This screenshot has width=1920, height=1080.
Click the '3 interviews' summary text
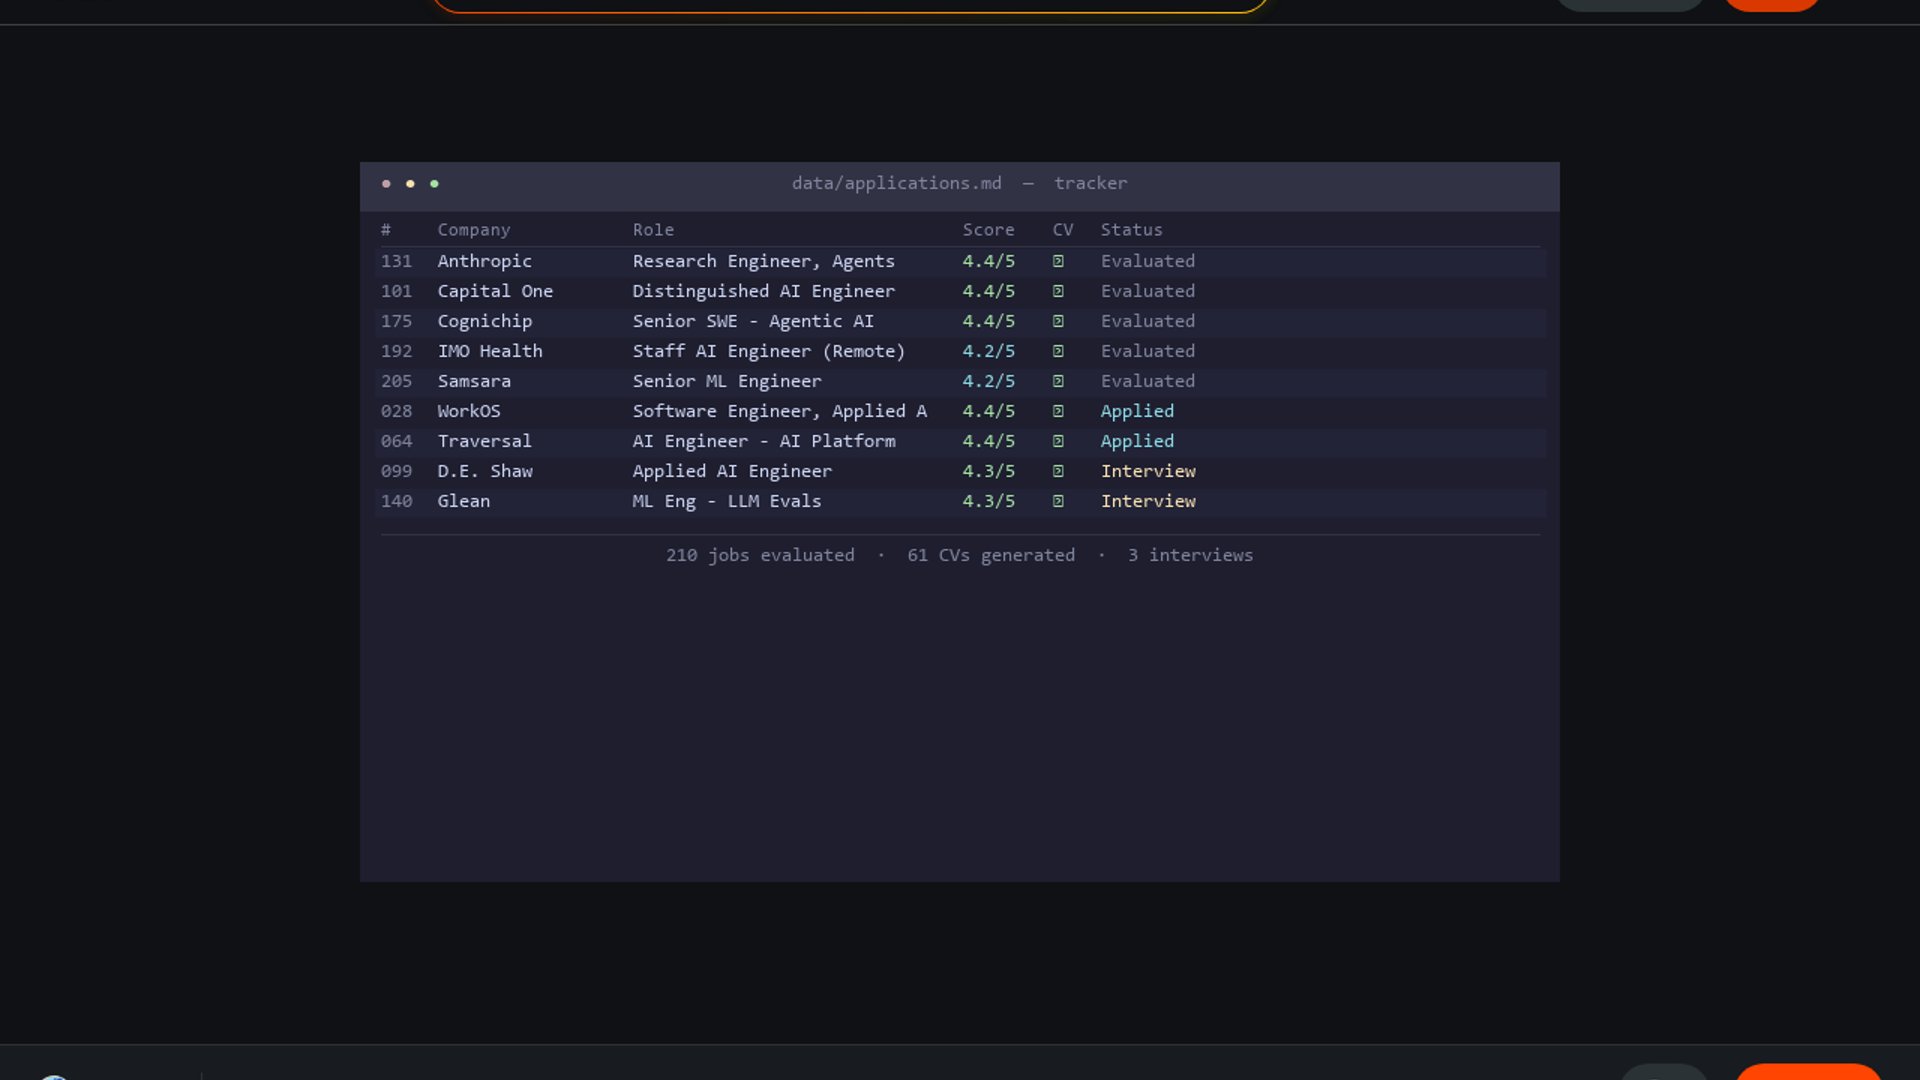[1190, 555]
